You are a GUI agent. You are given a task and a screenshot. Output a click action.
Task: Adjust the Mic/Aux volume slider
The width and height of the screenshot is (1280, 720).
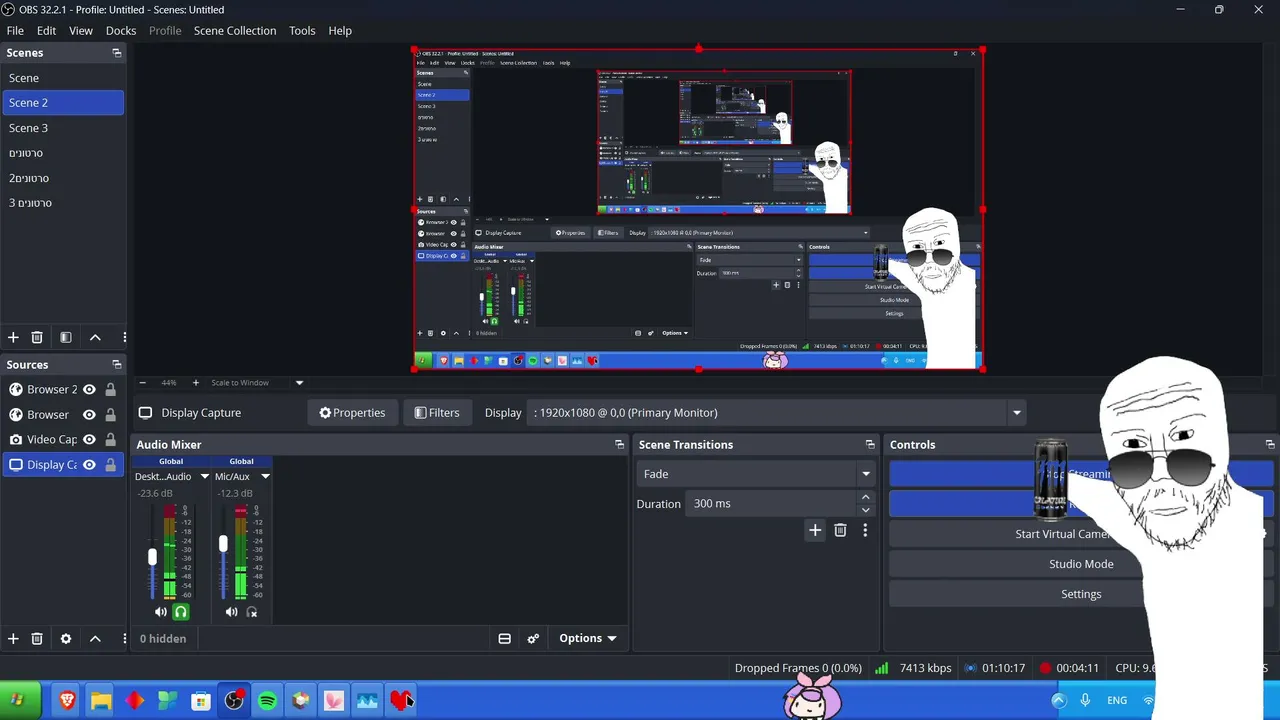click(223, 543)
